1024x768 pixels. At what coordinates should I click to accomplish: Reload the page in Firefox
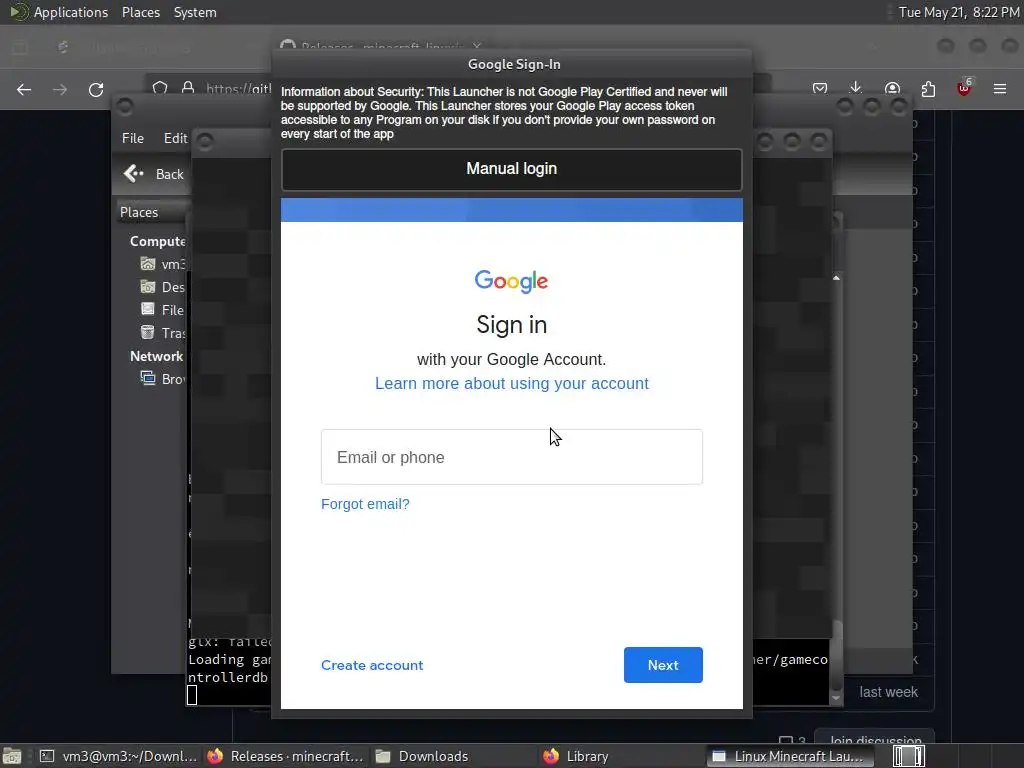coord(96,89)
